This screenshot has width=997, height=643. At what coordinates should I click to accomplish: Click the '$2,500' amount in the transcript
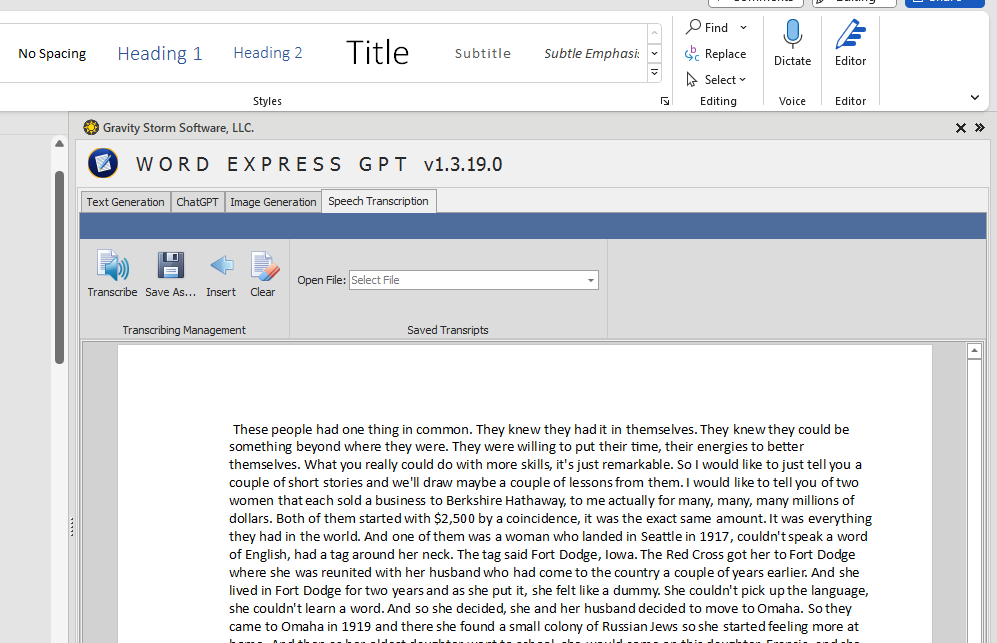click(454, 518)
